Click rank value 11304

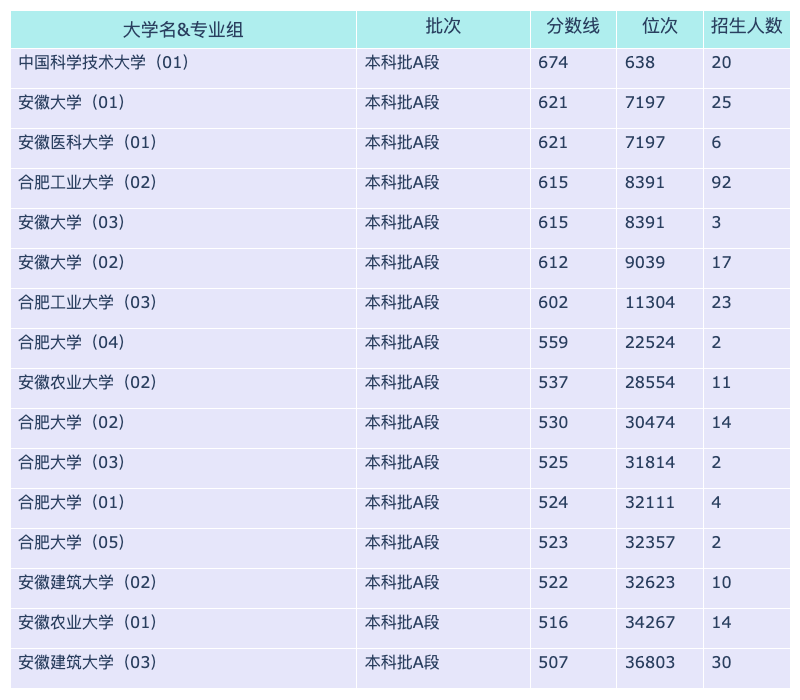(x=650, y=302)
